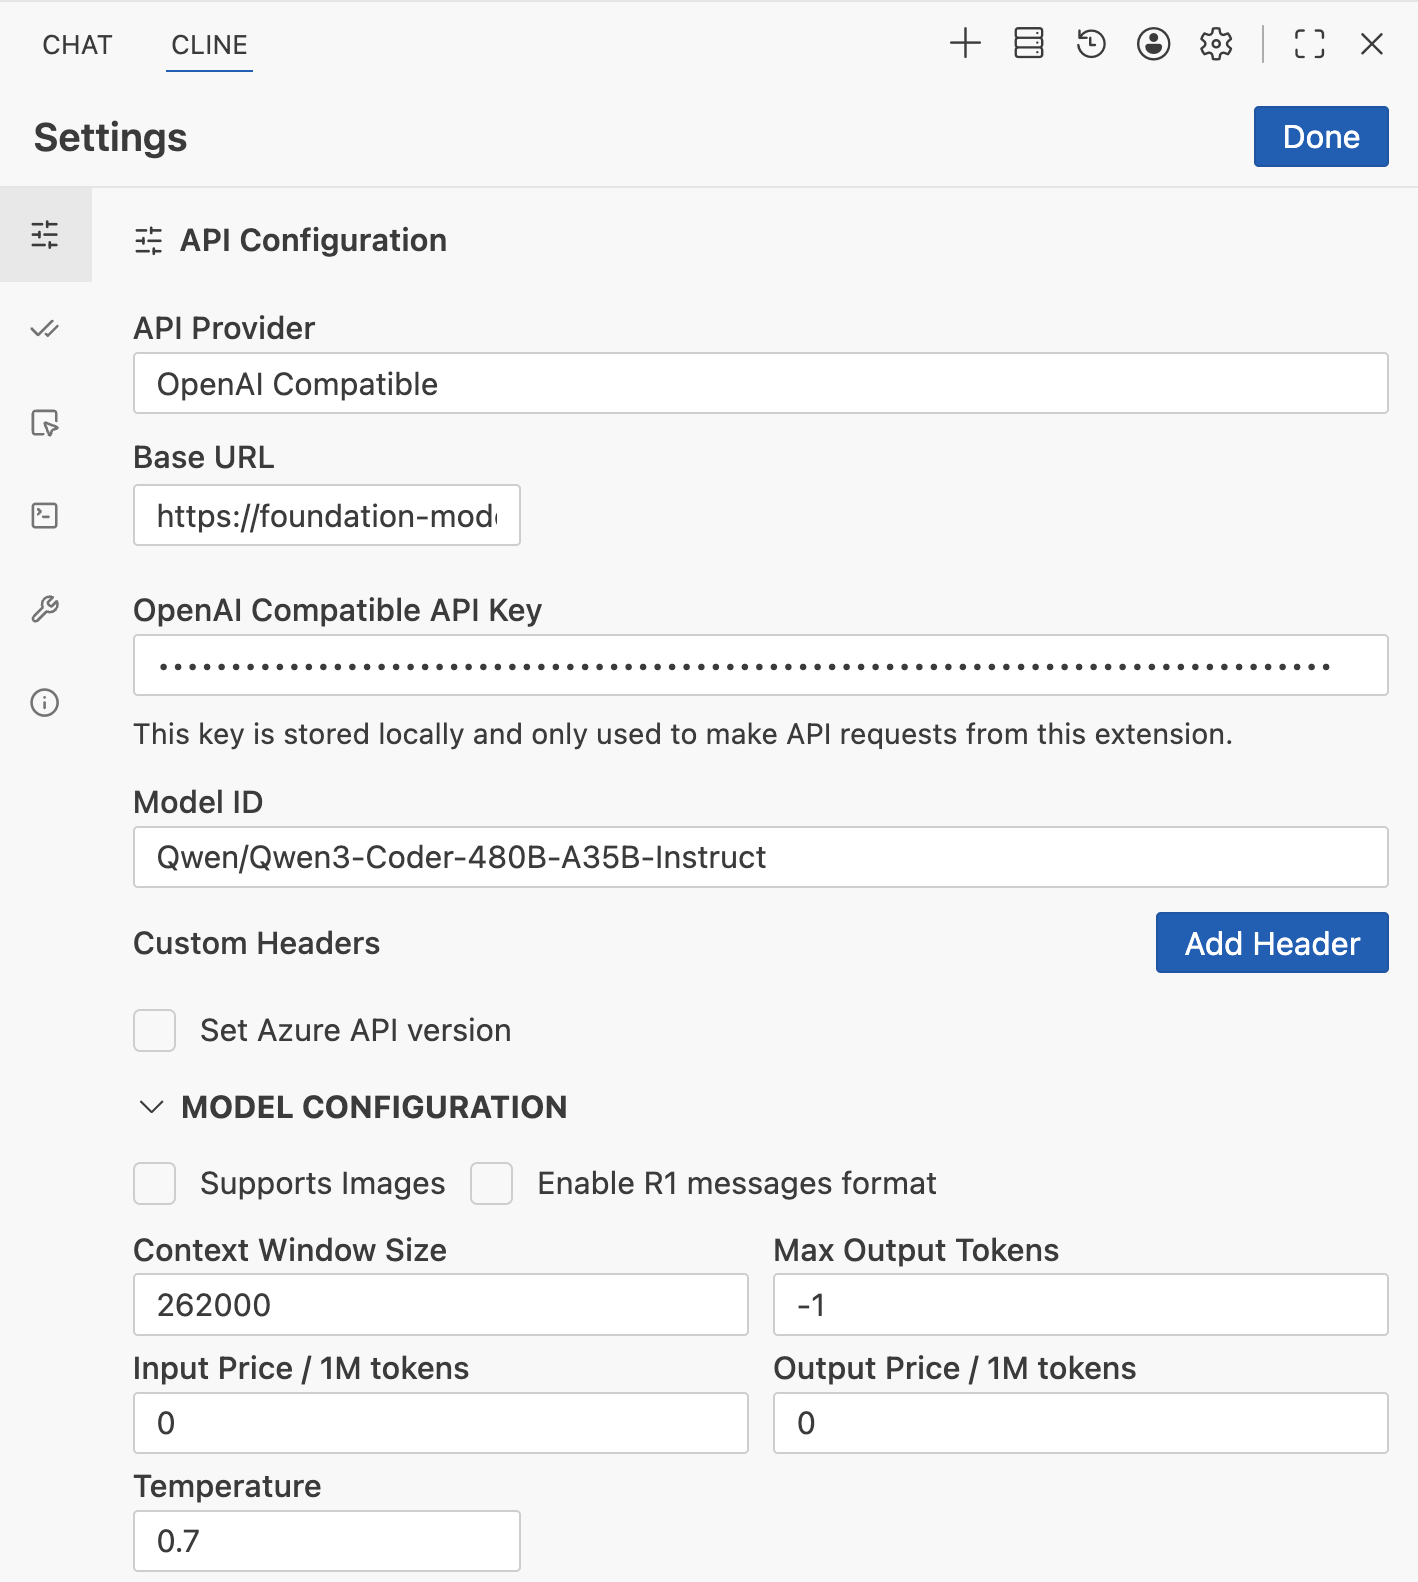Click the settings gear icon

click(x=1216, y=44)
